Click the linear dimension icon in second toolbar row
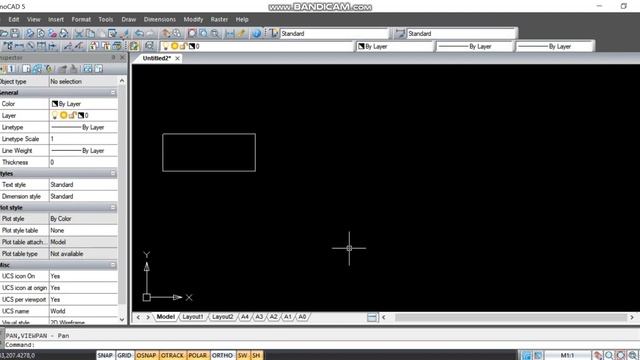 coord(19,46)
